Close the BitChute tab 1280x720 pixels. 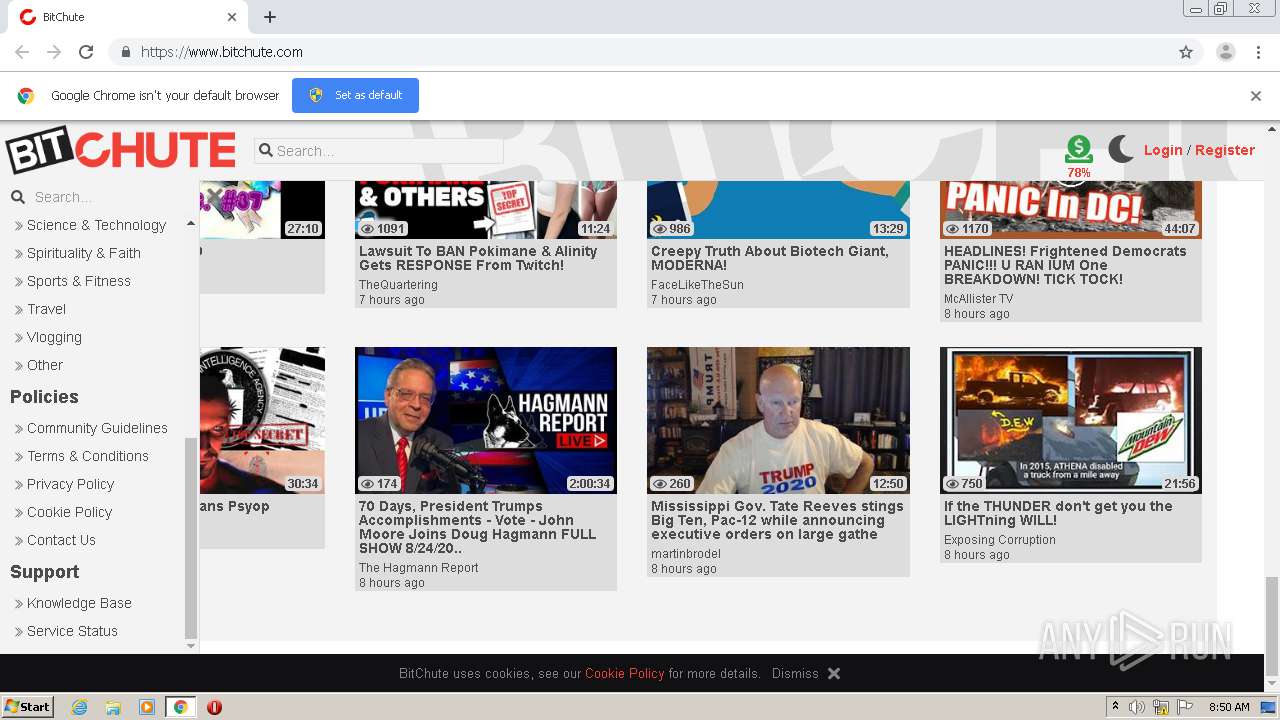pyautogui.click(x=232, y=17)
